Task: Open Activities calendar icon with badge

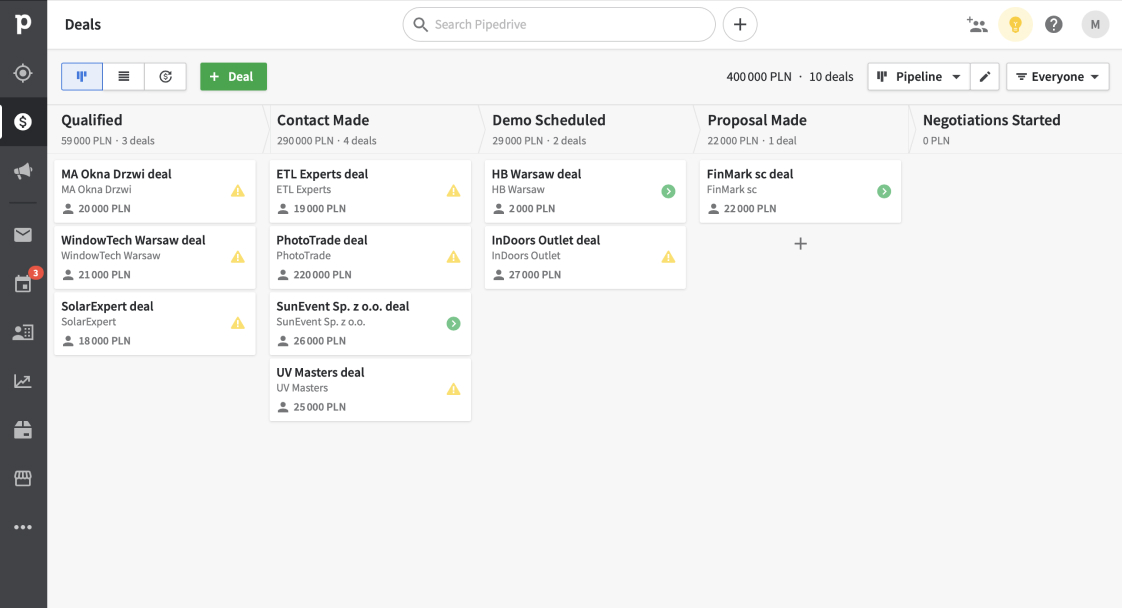Action: tap(24, 282)
